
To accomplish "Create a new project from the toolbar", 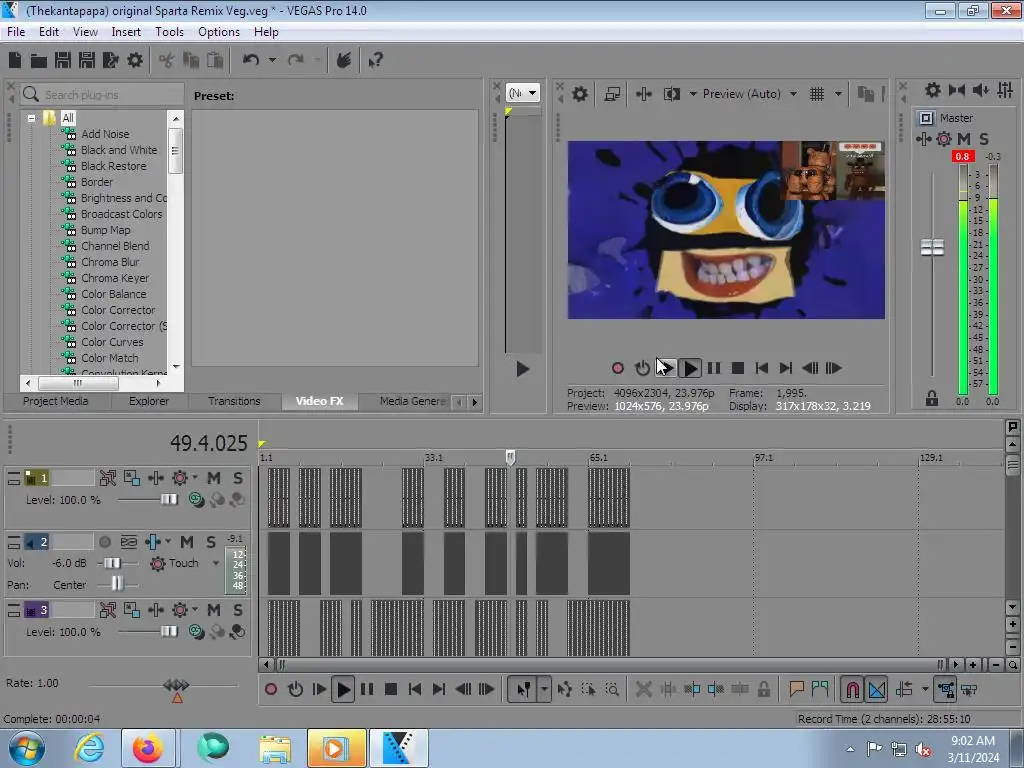I will 15,60.
